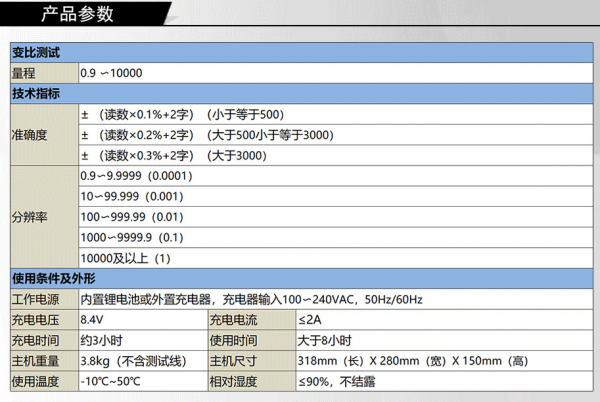Click the 量程 row label
This screenshot has width=600, height=402.
23,73
